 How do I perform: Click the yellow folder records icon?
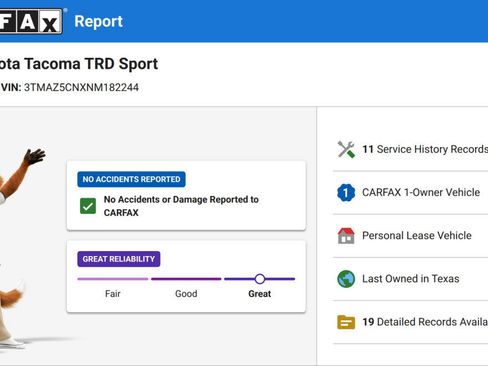[x=346, y=322]
